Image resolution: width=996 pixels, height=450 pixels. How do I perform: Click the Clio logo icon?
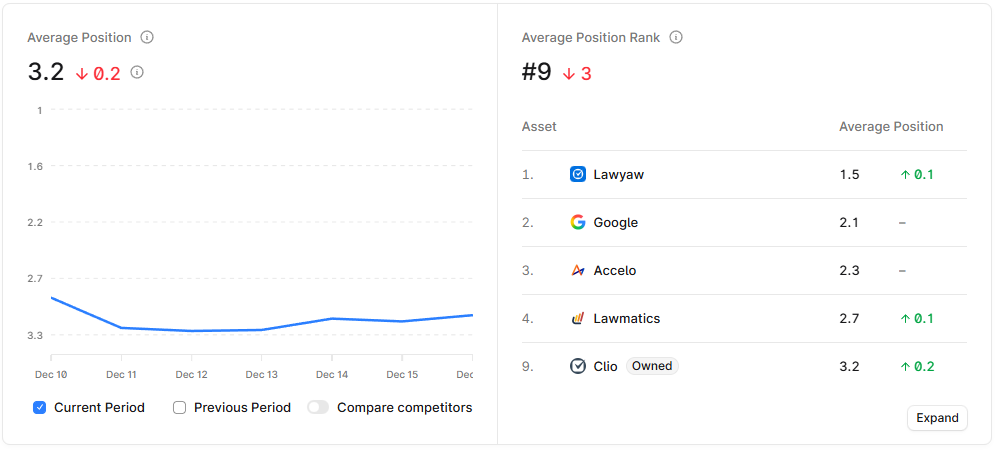pos(578,366)
